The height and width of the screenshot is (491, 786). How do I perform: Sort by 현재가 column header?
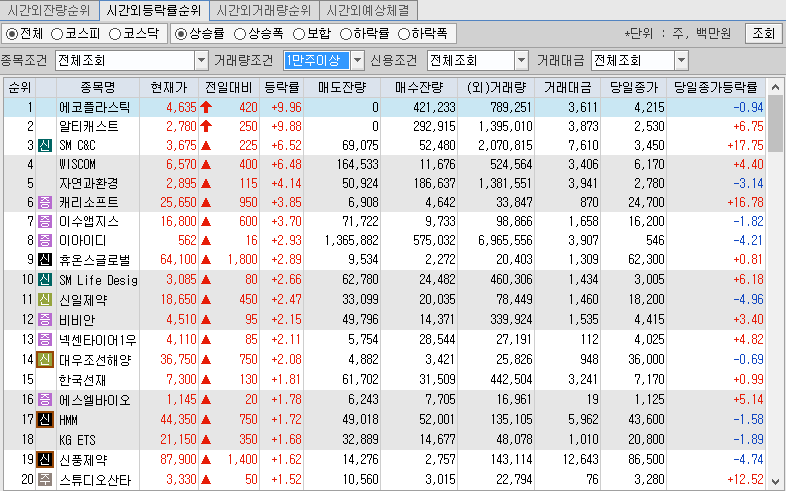point(169,88)
